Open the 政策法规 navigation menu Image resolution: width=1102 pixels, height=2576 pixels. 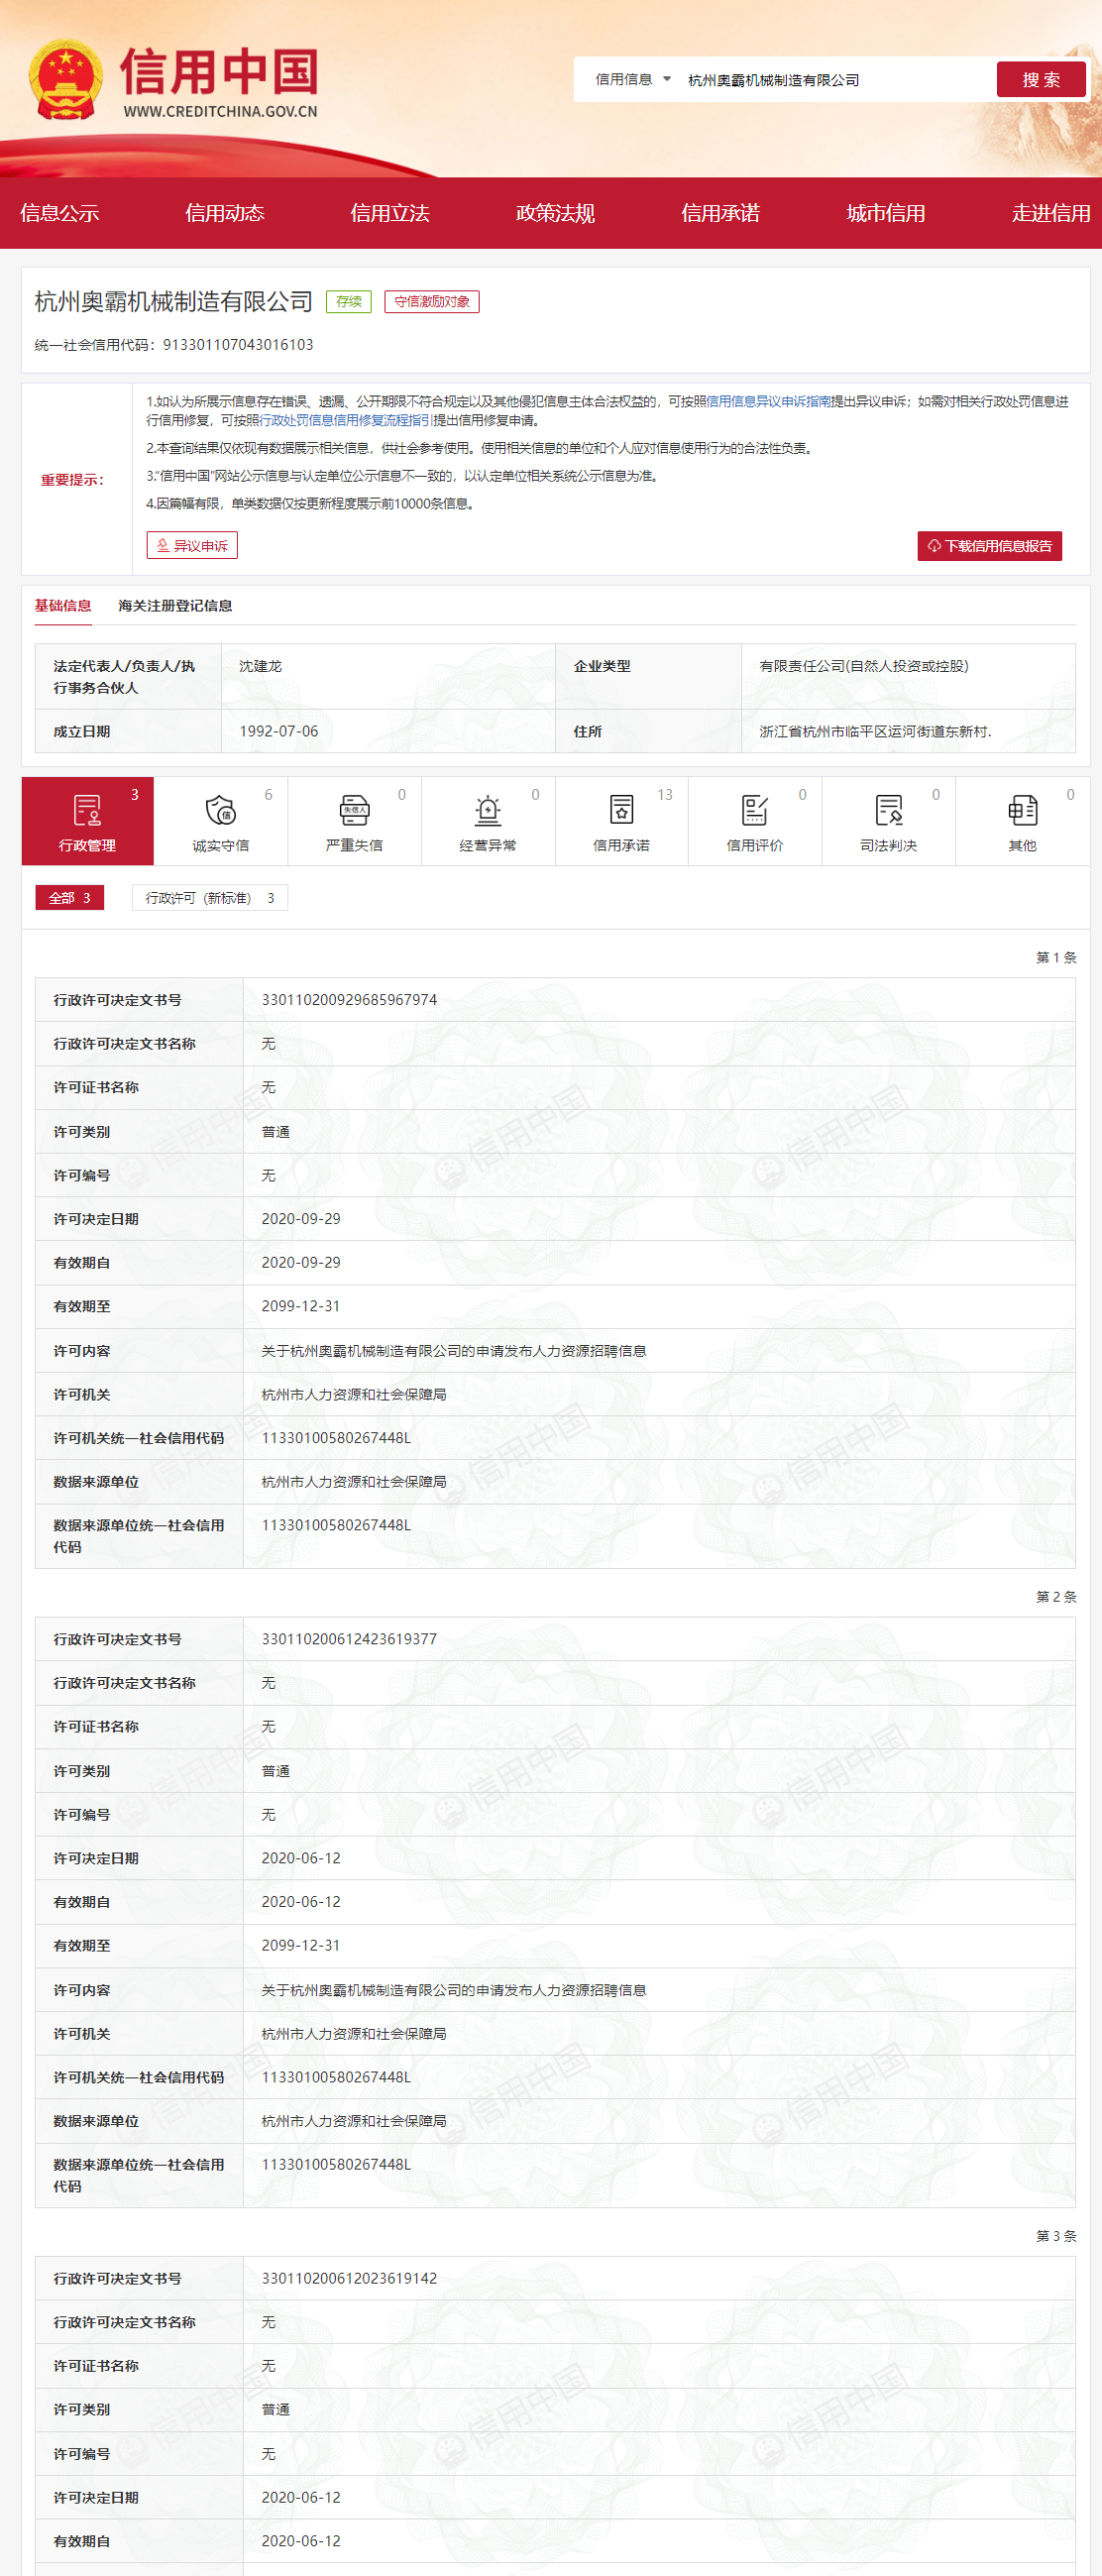[x=555, y=213]
